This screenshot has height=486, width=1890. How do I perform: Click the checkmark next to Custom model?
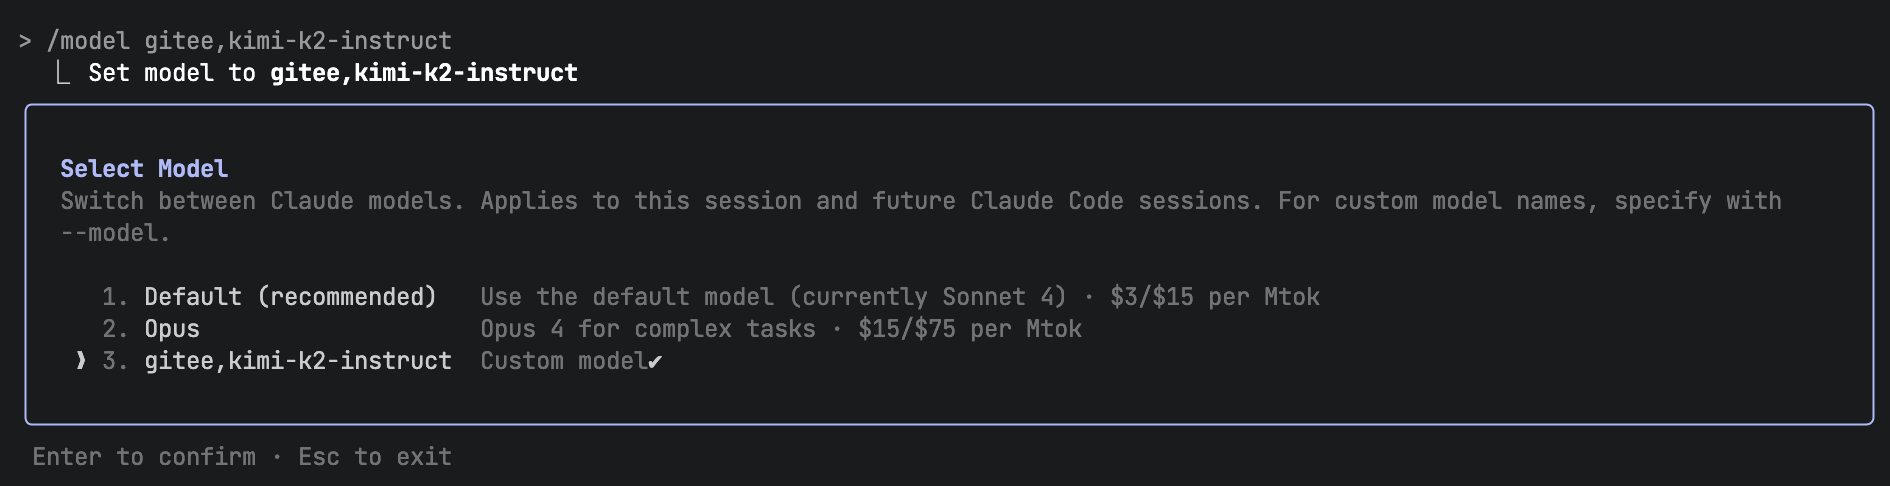(x=655, y=362)
